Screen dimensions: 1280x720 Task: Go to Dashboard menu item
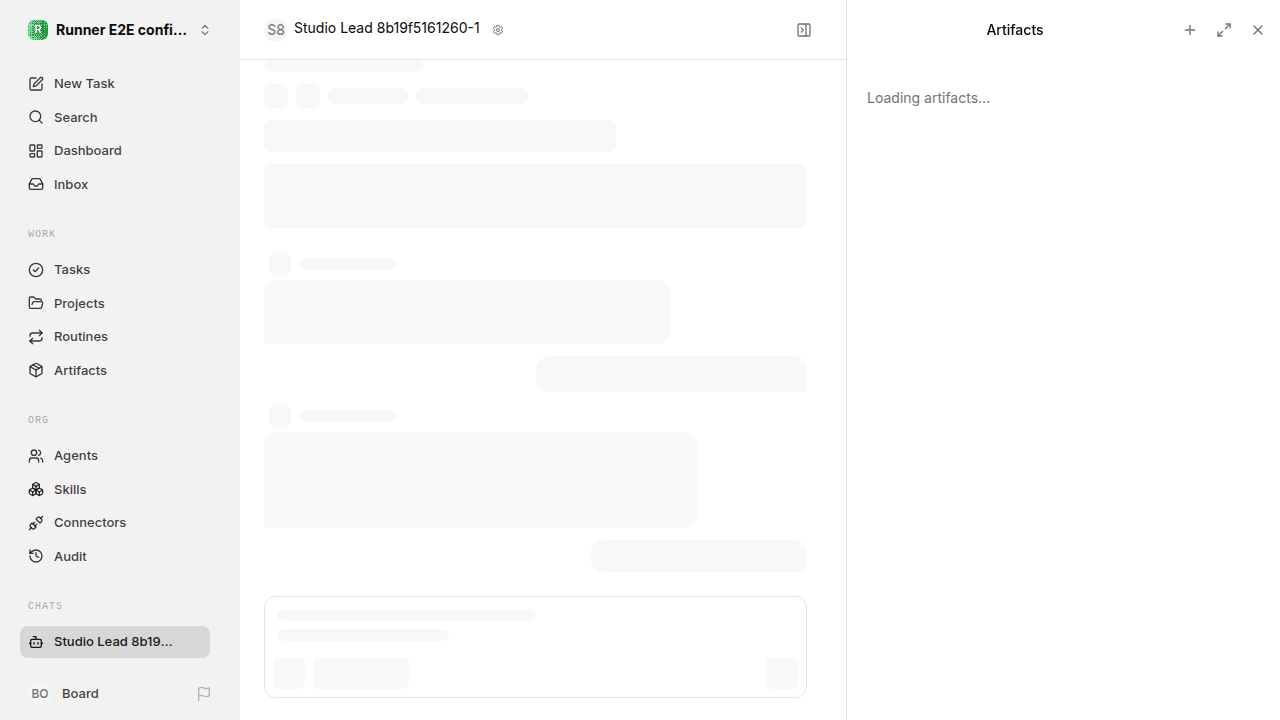(88, 151)
